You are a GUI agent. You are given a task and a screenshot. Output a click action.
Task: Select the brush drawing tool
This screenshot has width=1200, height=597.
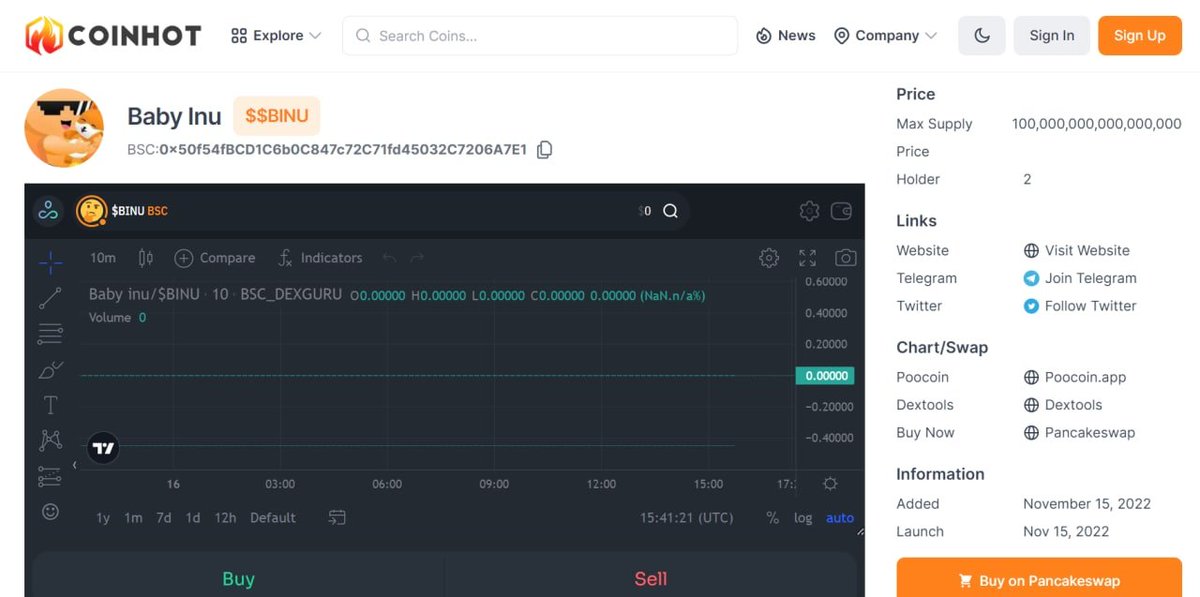coord(50,370)
